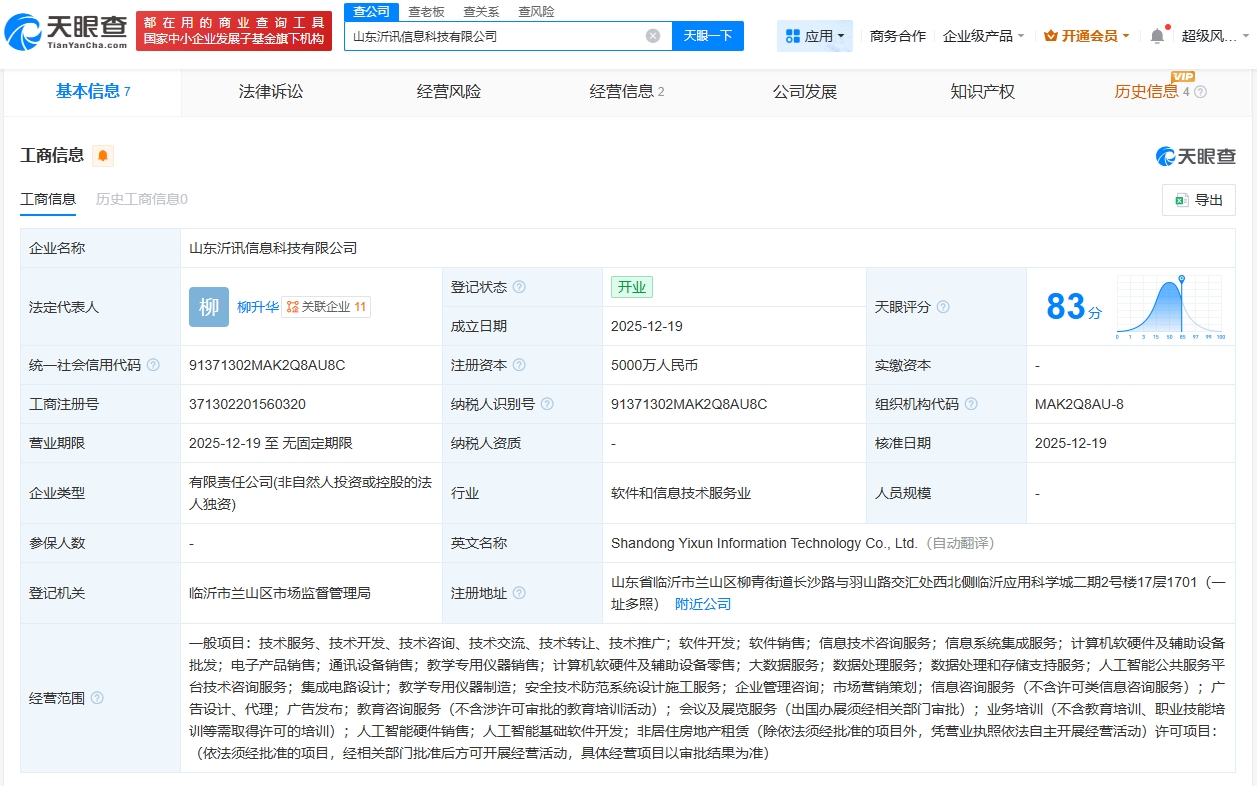Click the 导出 export button
Image resolution: width=1257 pixels, height=786 pixels.
click(x=1198, y=200)
